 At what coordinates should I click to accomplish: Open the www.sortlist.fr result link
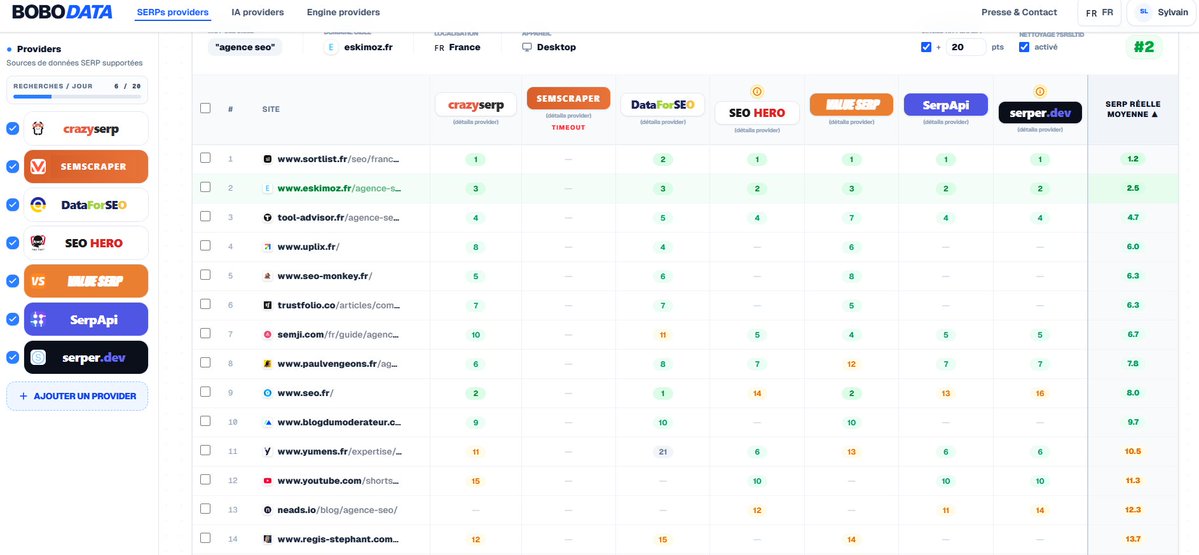coord(338,159)
